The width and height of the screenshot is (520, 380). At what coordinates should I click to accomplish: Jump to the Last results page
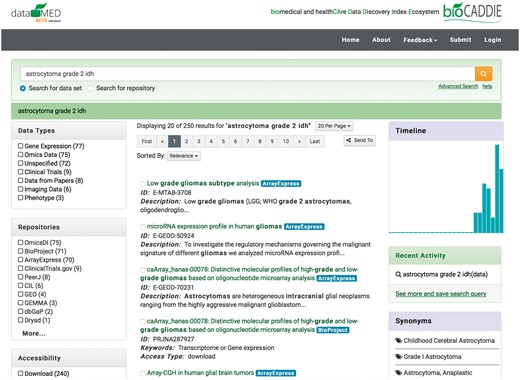click(315, 141)
